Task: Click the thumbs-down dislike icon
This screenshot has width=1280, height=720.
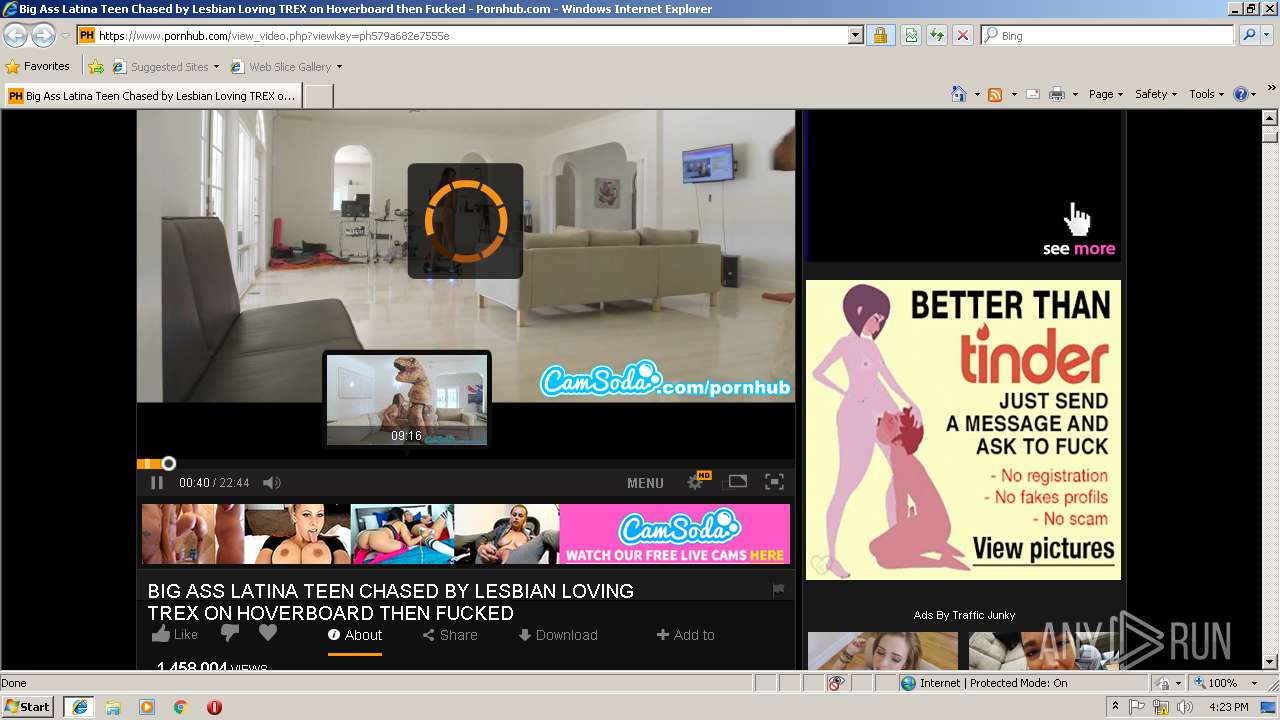Action: click(230, 633)
